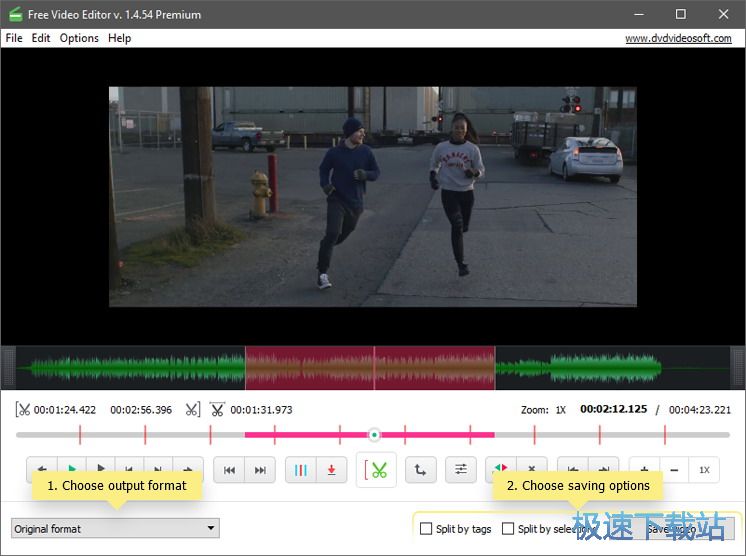
Task: Click the red highlighted waveform selection
Action: tap(370, 368)
